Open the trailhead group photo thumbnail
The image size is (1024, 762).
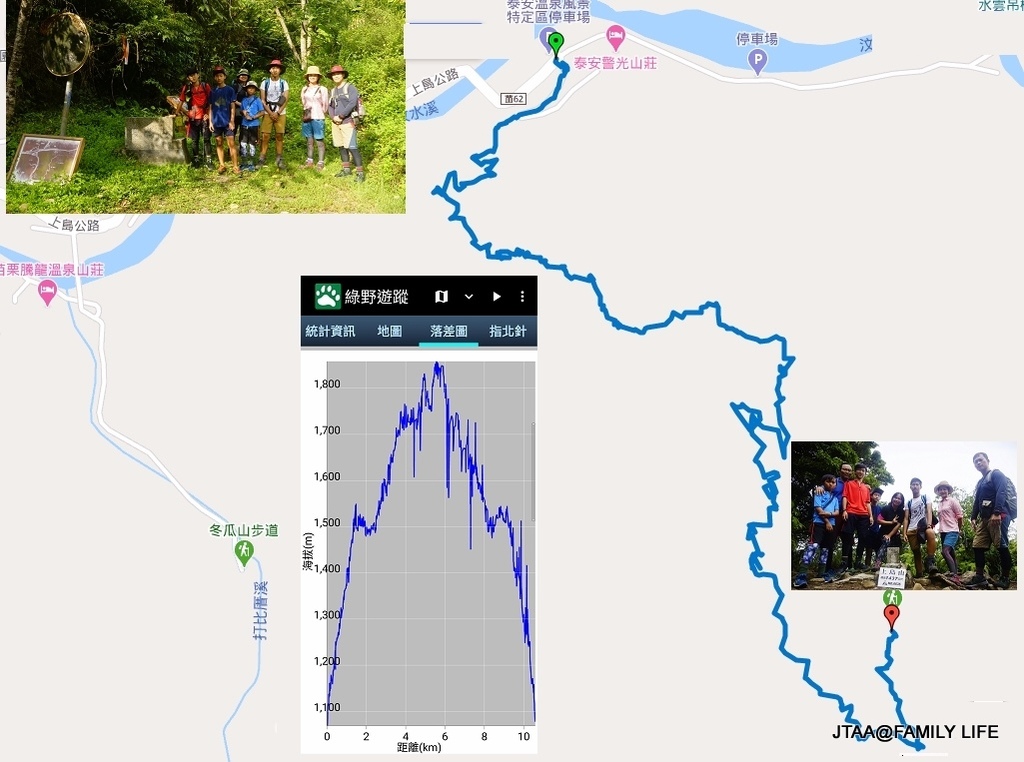206,106
